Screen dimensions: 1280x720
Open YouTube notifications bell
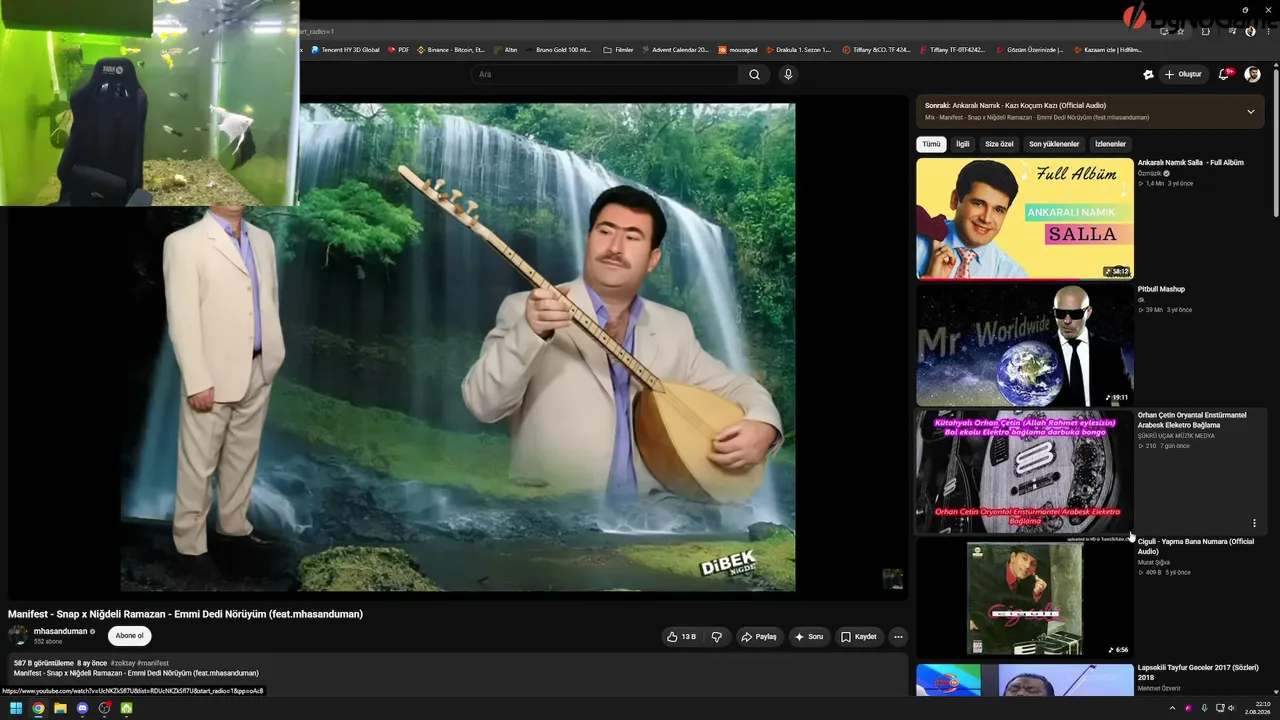(x=1224, y=74)
